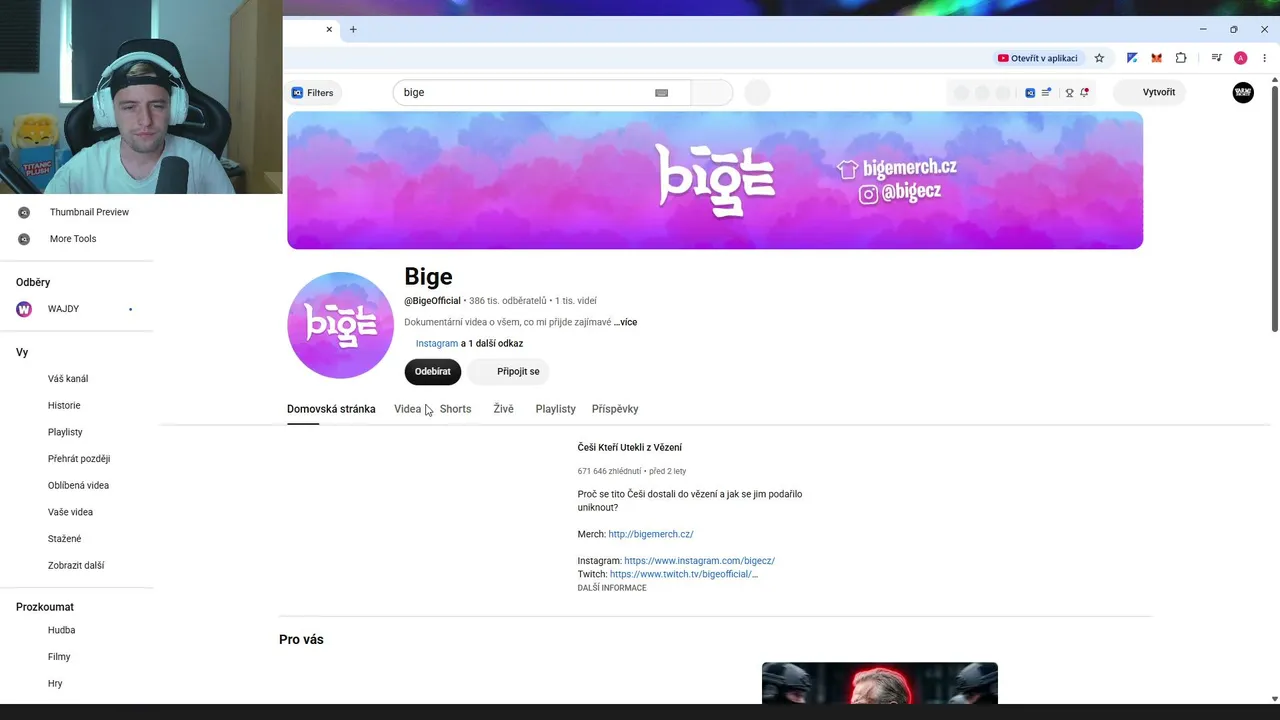Open the twitch.tv/bigeofficial link
Image resolution: width=1280 pixels, height=720 pixels.
tap(684, 575)
